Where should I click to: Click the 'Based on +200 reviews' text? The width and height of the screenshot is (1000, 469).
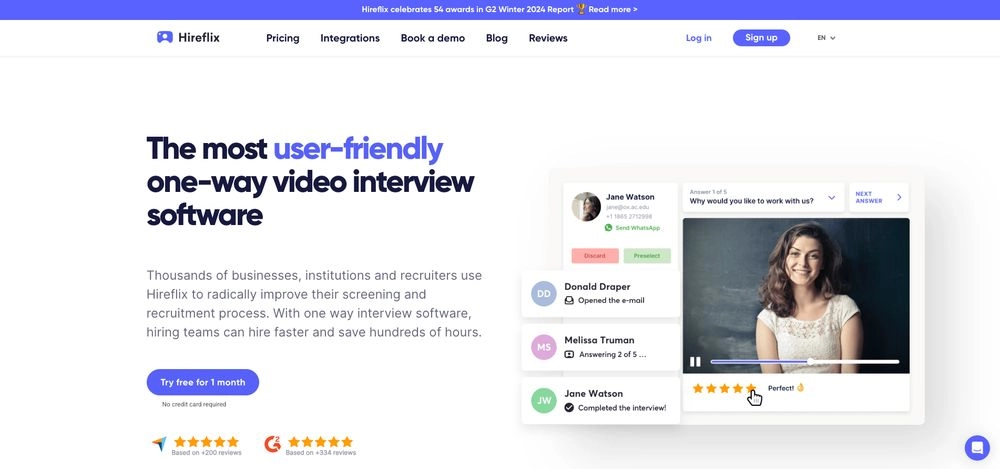pyautogui.click(x=207, y=453)
